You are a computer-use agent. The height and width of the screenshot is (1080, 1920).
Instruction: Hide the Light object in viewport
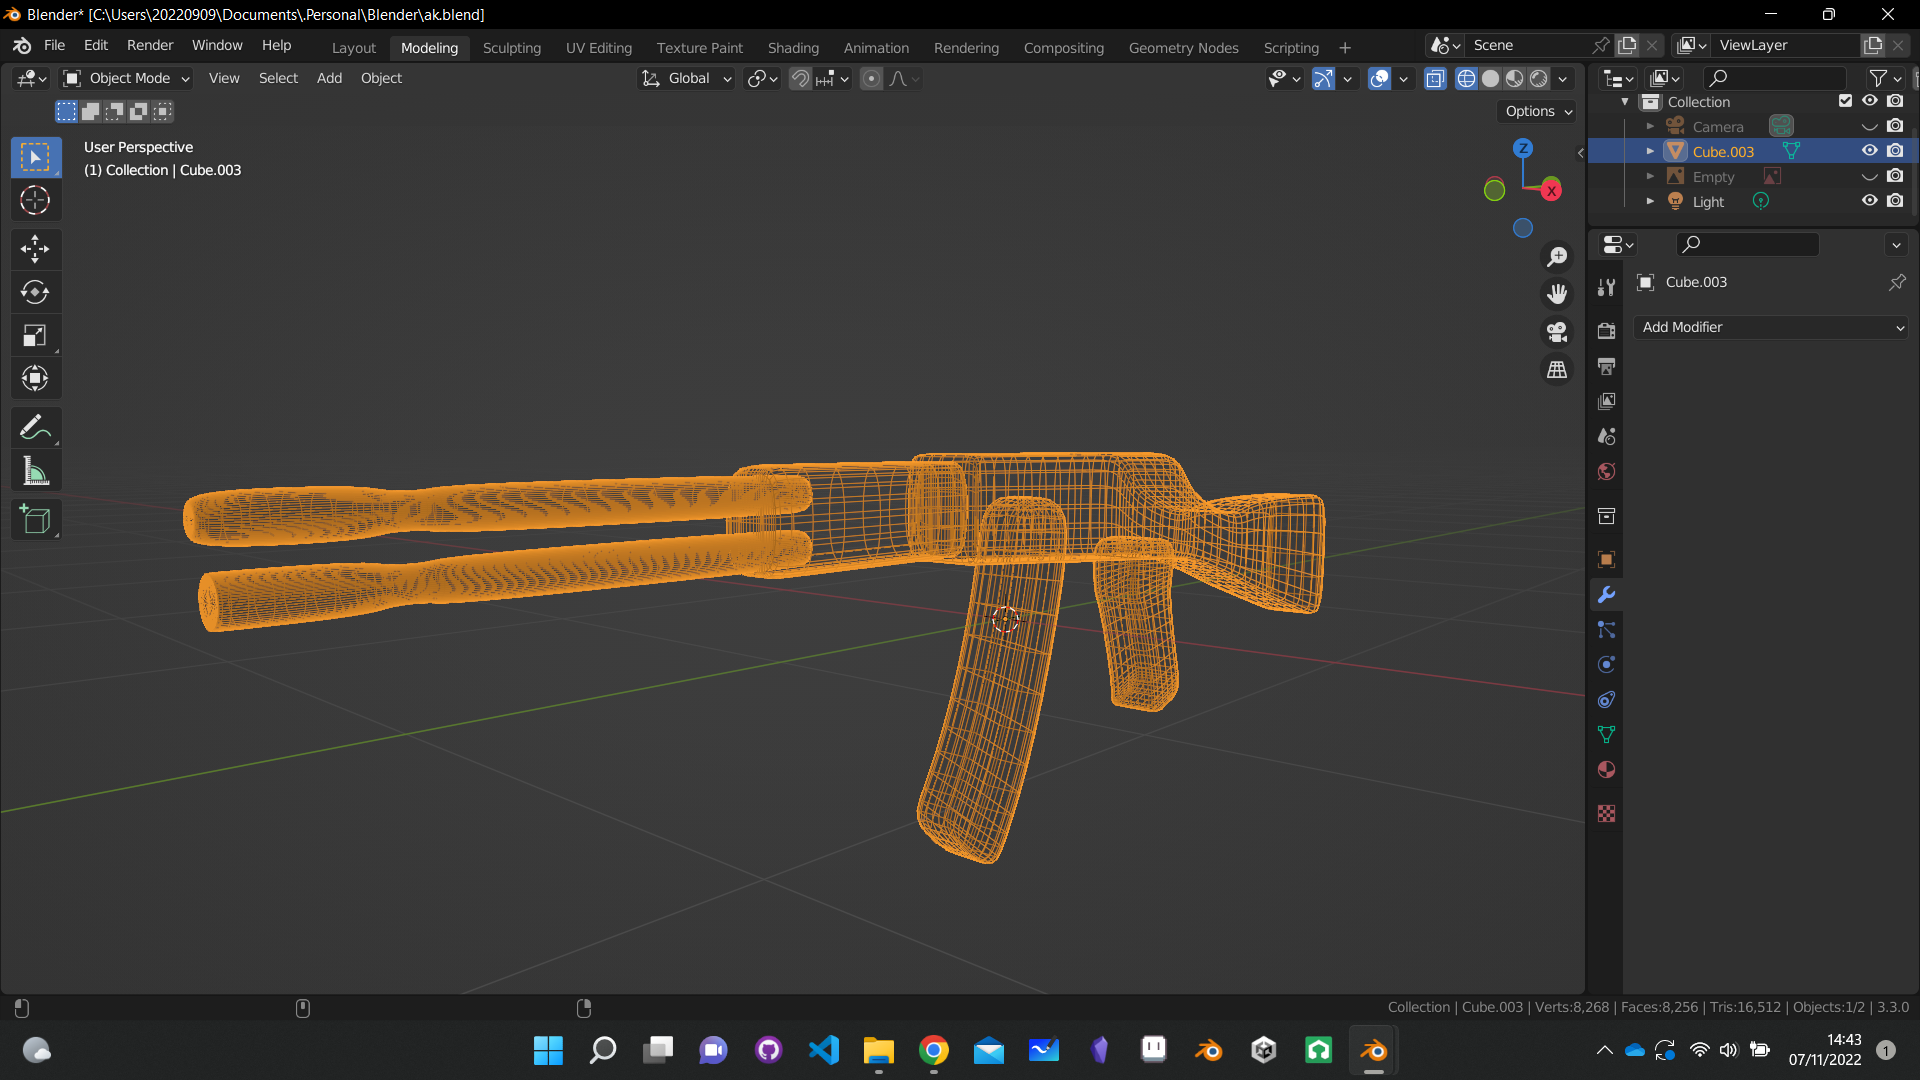[x=1869, y=201]
